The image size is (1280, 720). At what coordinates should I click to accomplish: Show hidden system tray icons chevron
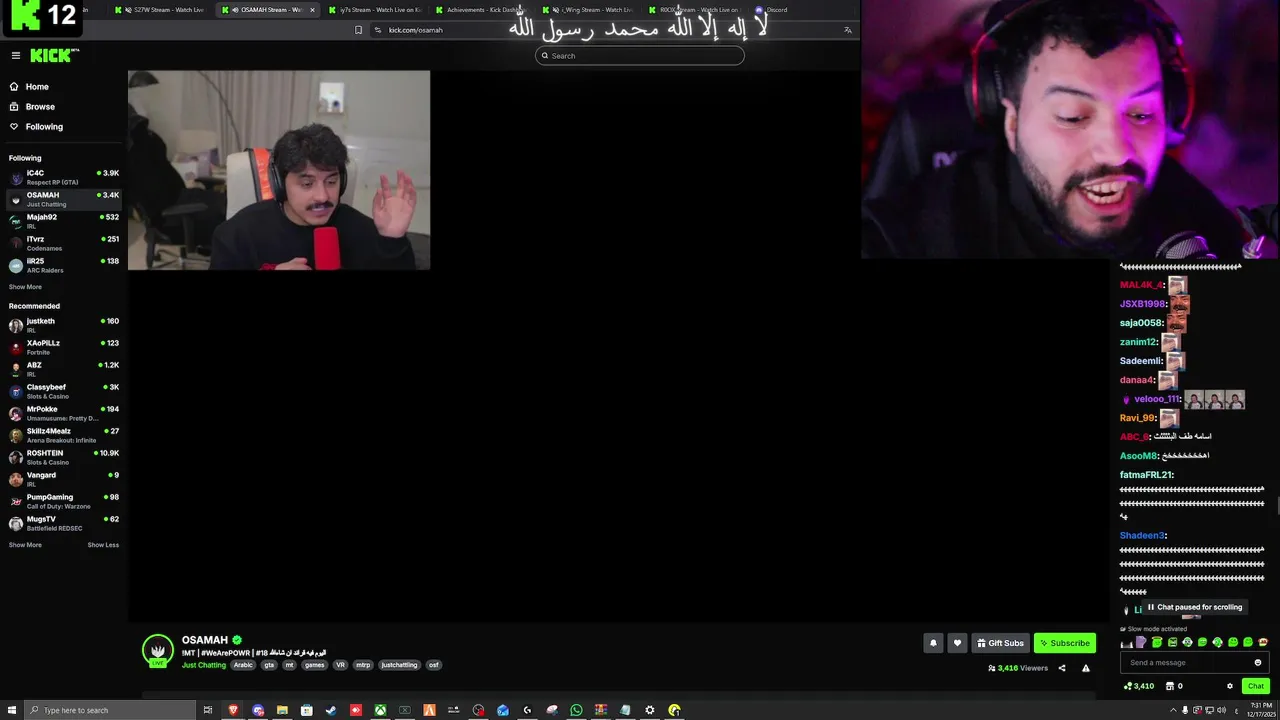tap(1174, 710)
